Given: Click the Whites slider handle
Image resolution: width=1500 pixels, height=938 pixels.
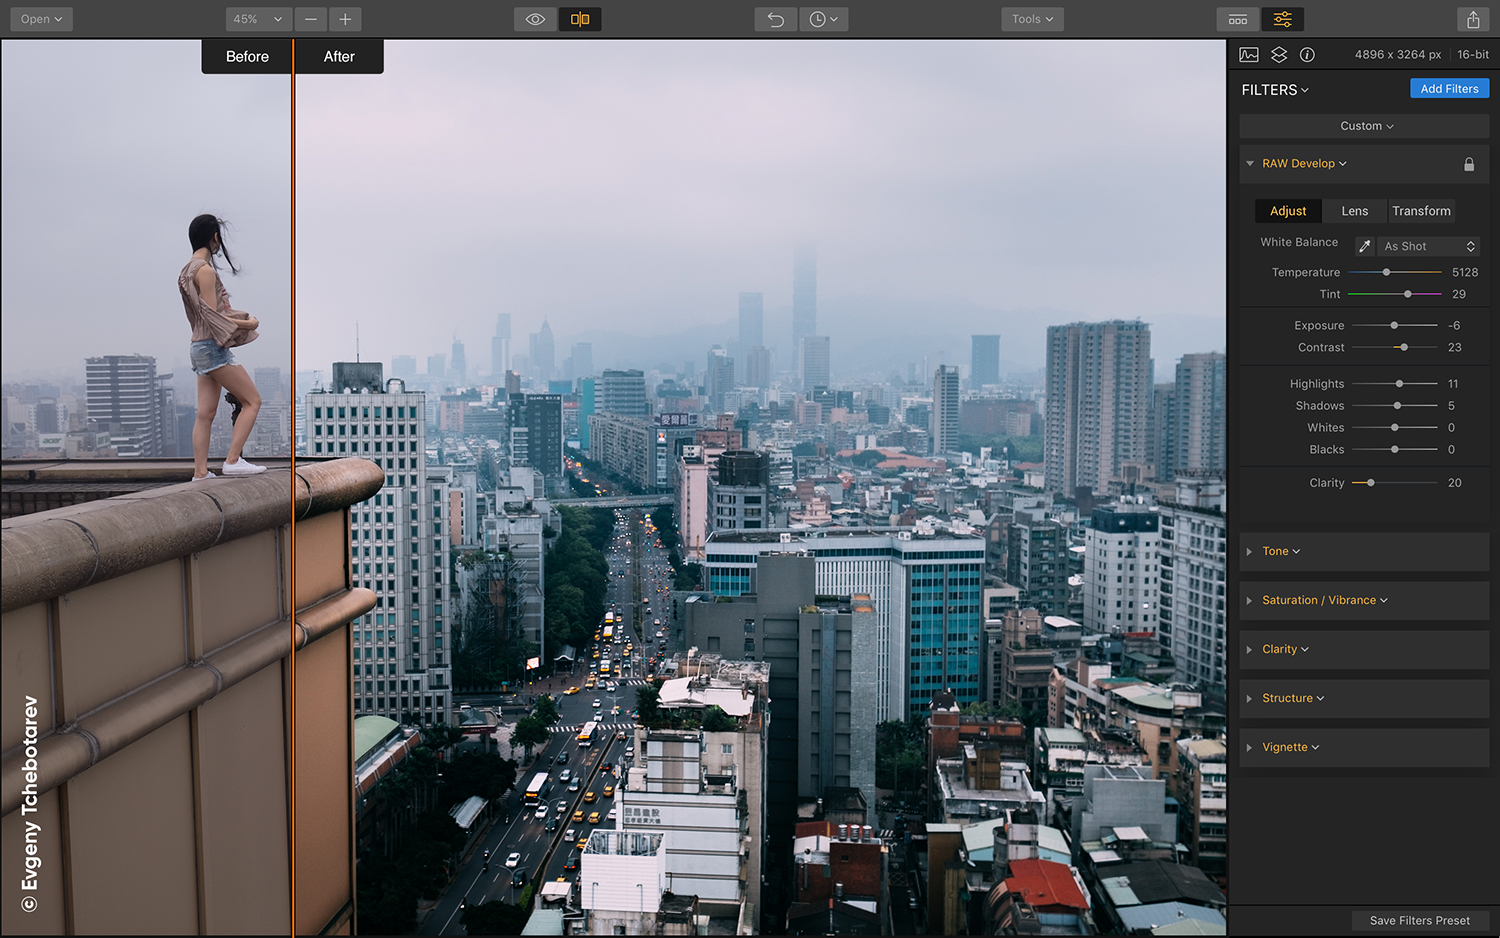Looking at the screenshot, I should [1395, 428].
